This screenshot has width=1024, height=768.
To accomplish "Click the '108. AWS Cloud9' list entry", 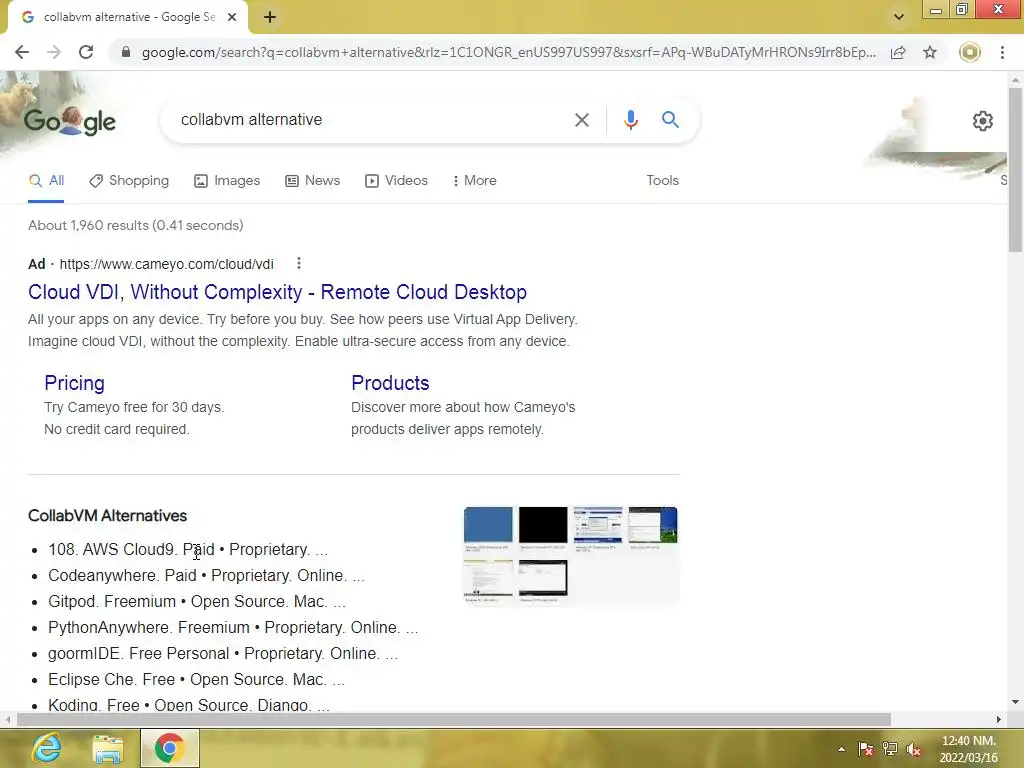I will [188, 549].
